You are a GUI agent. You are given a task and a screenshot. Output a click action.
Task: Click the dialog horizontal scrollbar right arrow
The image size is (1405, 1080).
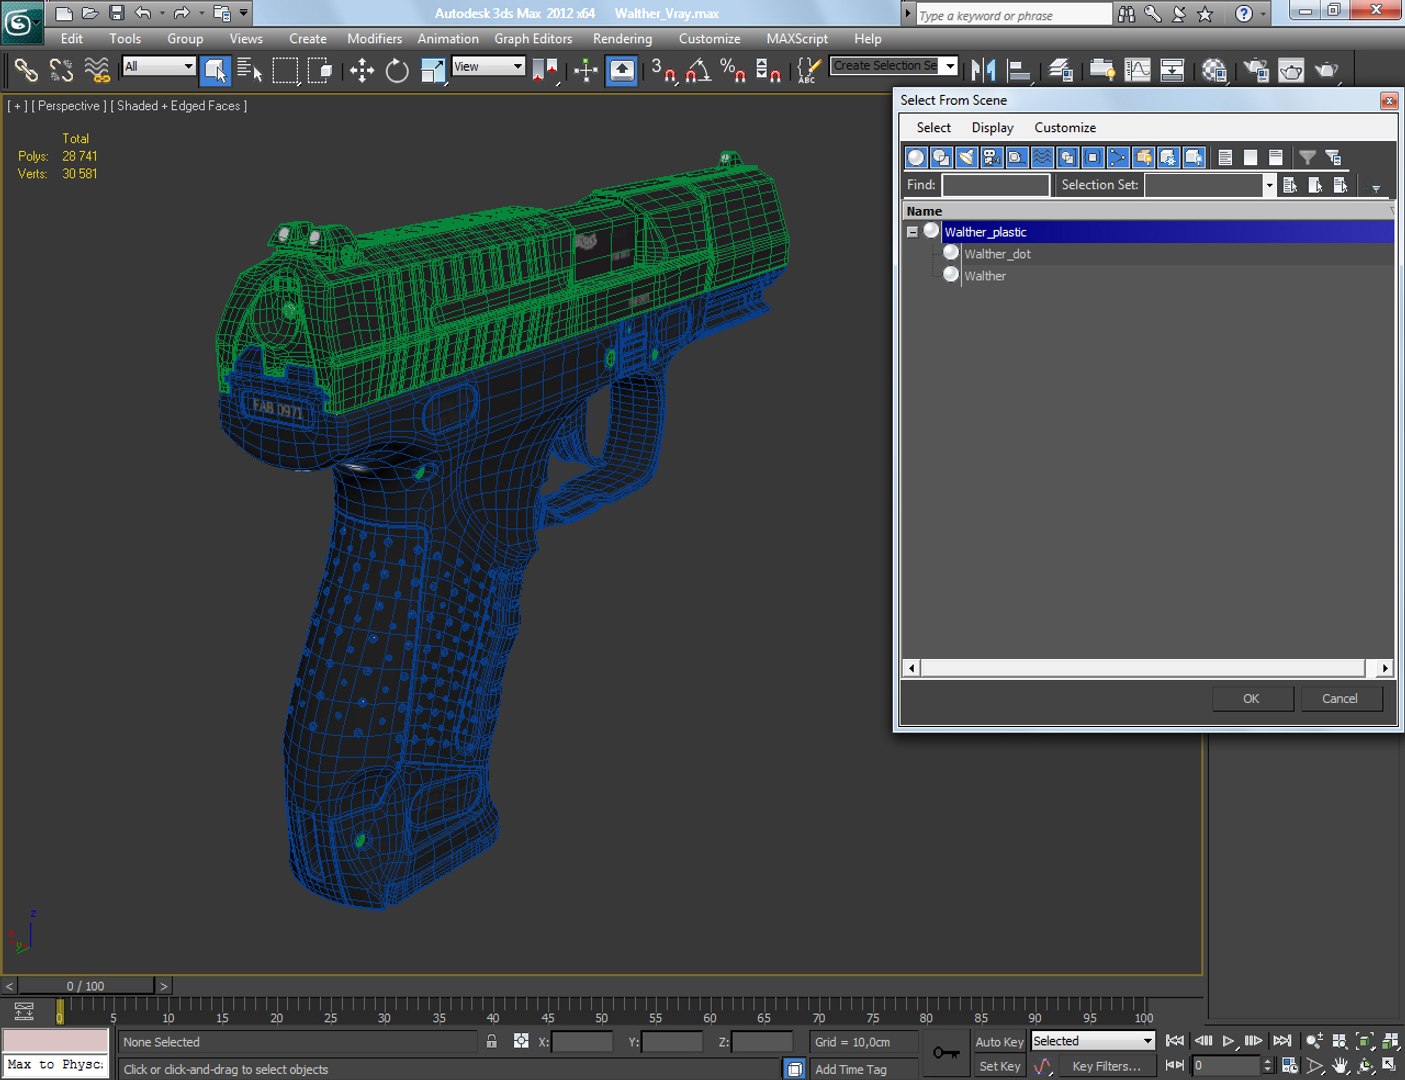[x=1385, y=668]
